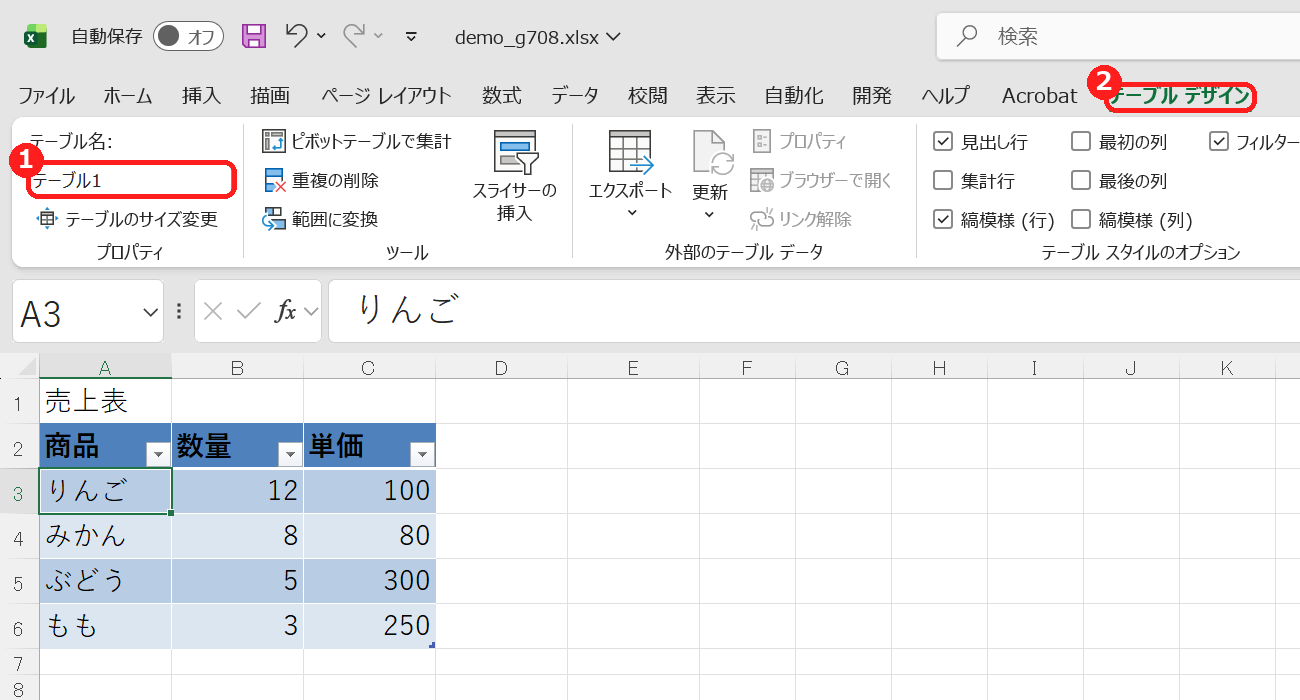This screenshot has height=700, width=1300.
Task: Switch to the 開発 tab
Action: click(x=872, y=96)
